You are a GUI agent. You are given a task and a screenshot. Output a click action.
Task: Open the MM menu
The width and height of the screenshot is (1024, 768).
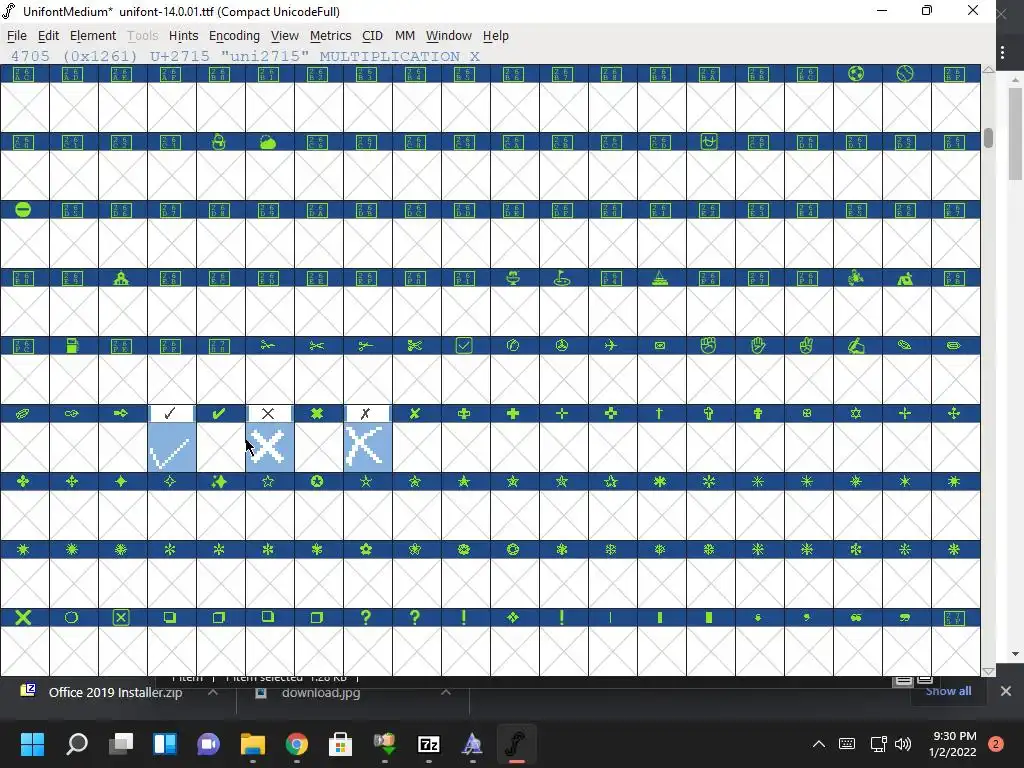405,35
